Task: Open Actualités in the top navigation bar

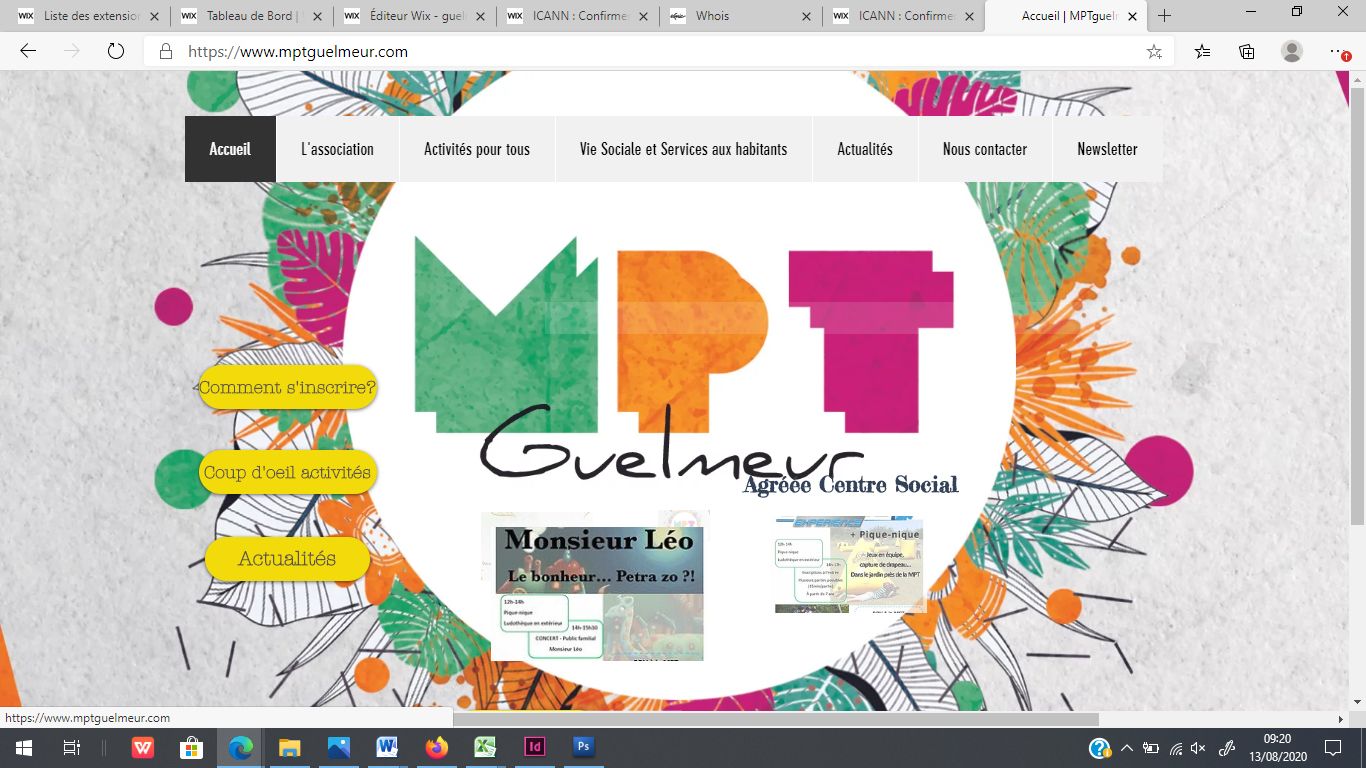Action: pos(865,149)
